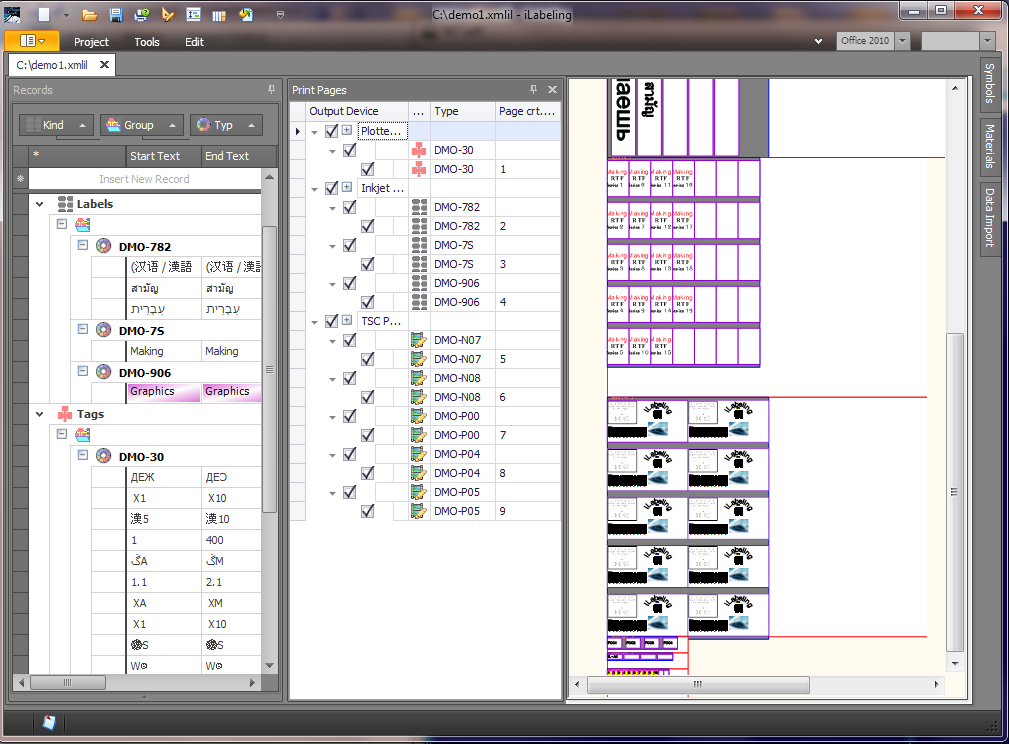This screenshot has height=744, width=1009.
Task: Collapse the DMO-906 record node
Action: coord(82,371)
